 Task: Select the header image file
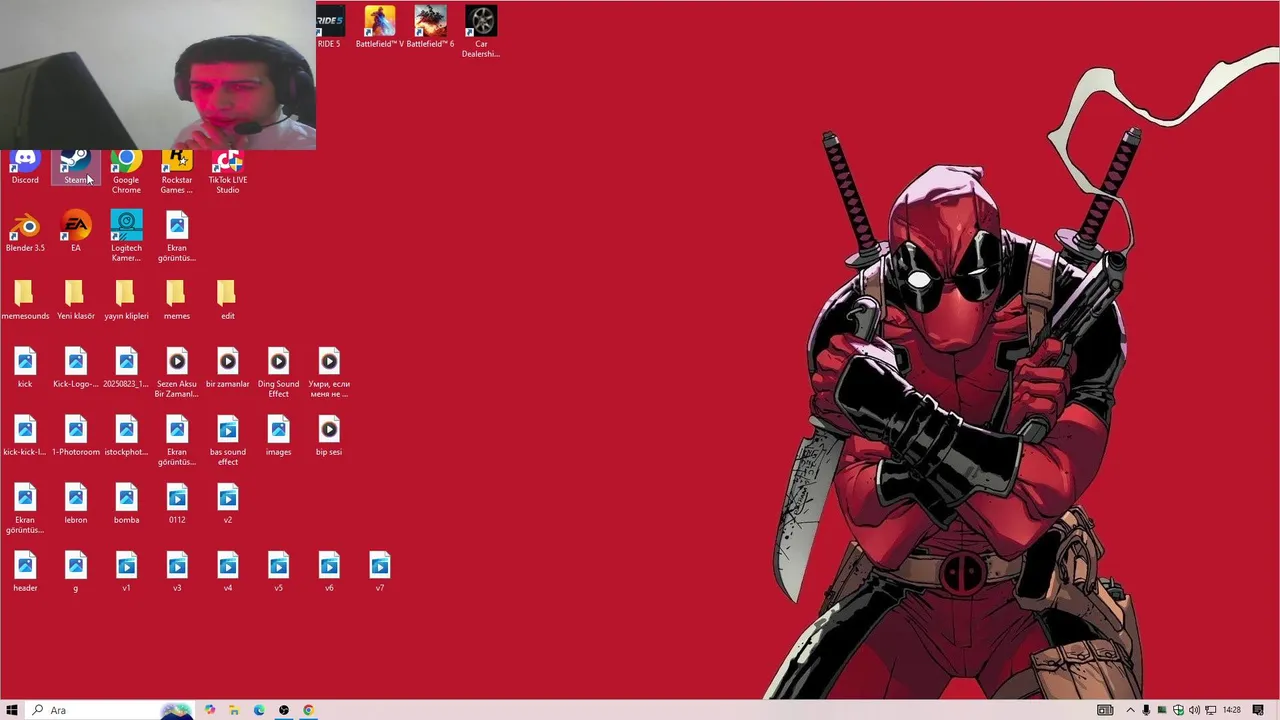pyautogui.click(x=25, y=572)
